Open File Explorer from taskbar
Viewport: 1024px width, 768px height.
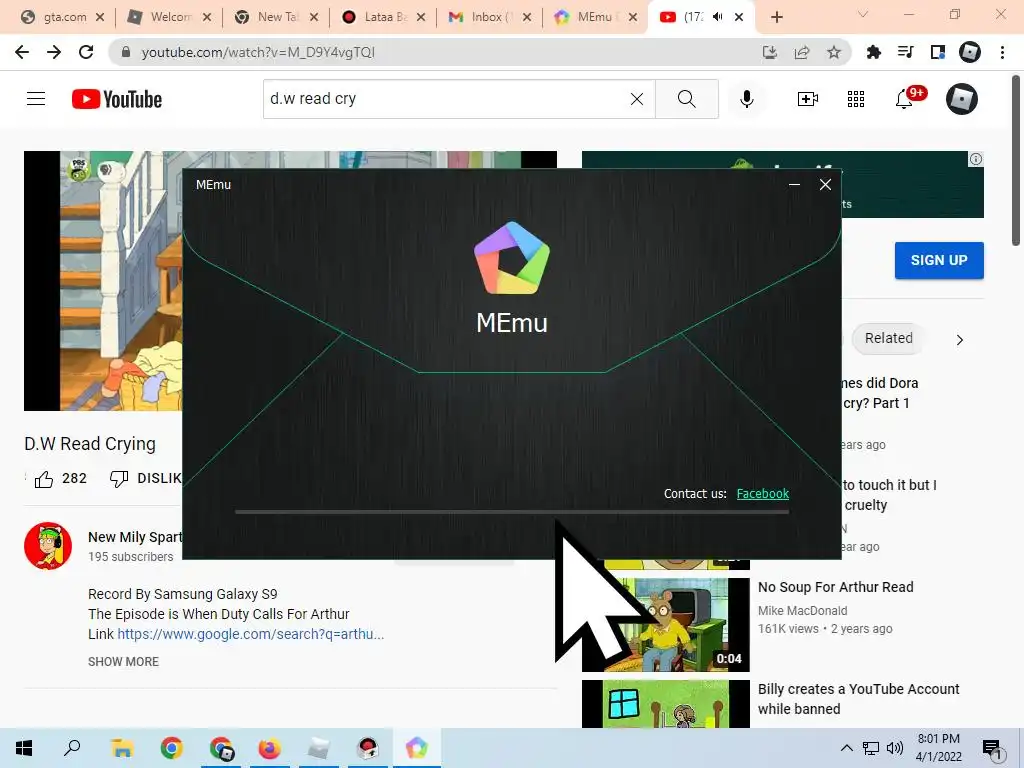pyautogui.click(x=122, y=748)
